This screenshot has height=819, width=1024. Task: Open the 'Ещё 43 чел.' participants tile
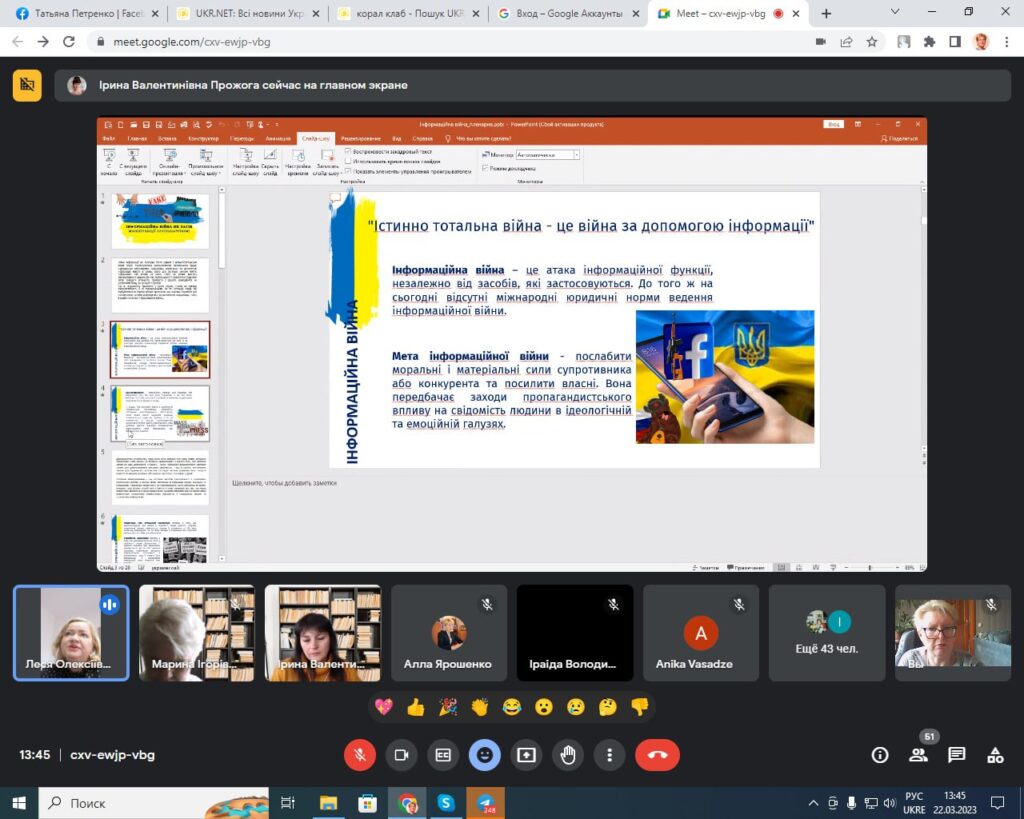(x=827, y=633)
